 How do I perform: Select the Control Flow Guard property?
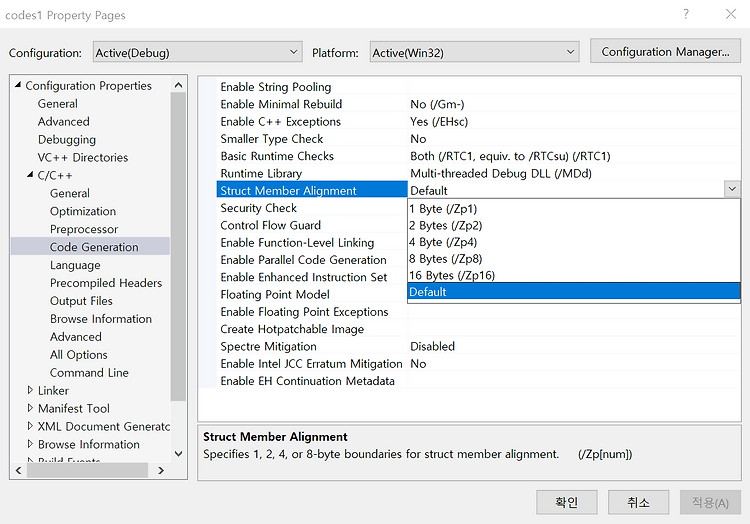[270, 225]
